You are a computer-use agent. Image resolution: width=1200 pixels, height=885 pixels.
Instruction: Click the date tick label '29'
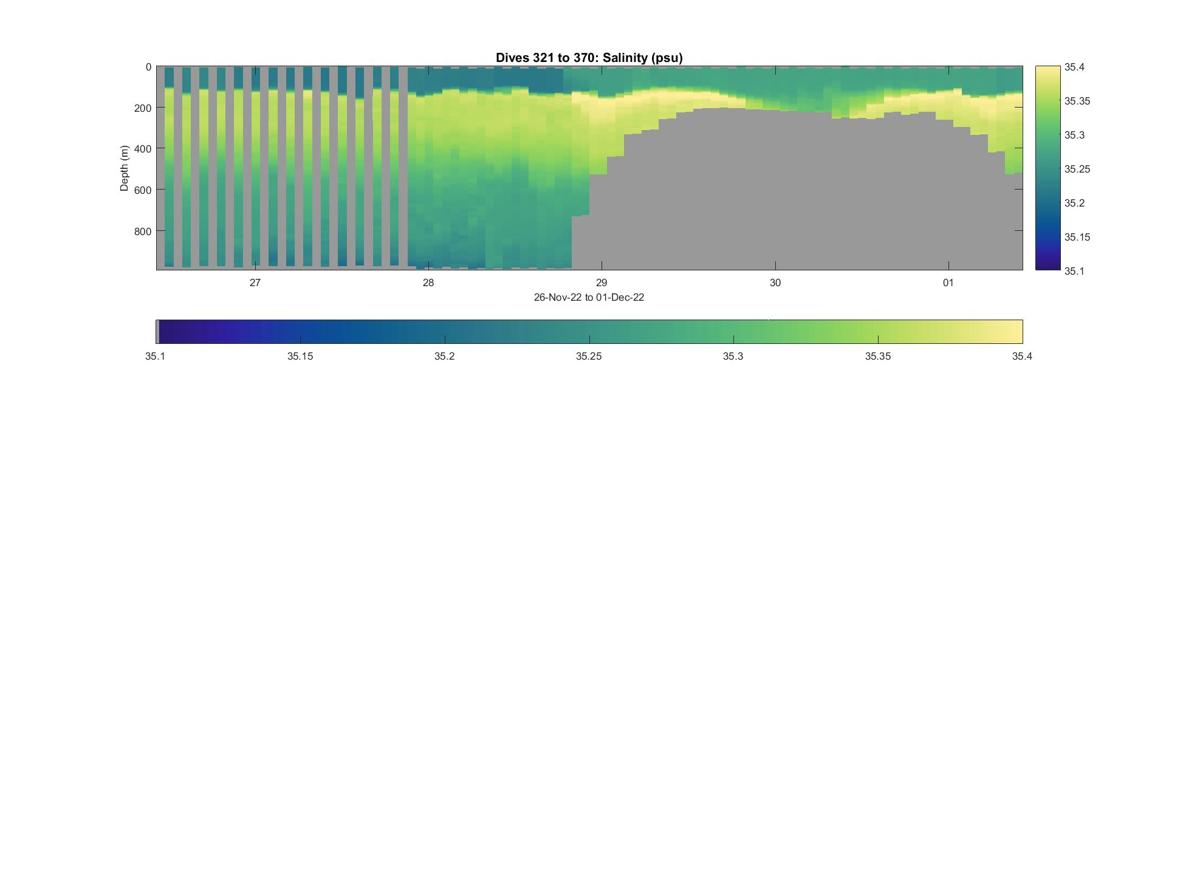click(601, 283)
